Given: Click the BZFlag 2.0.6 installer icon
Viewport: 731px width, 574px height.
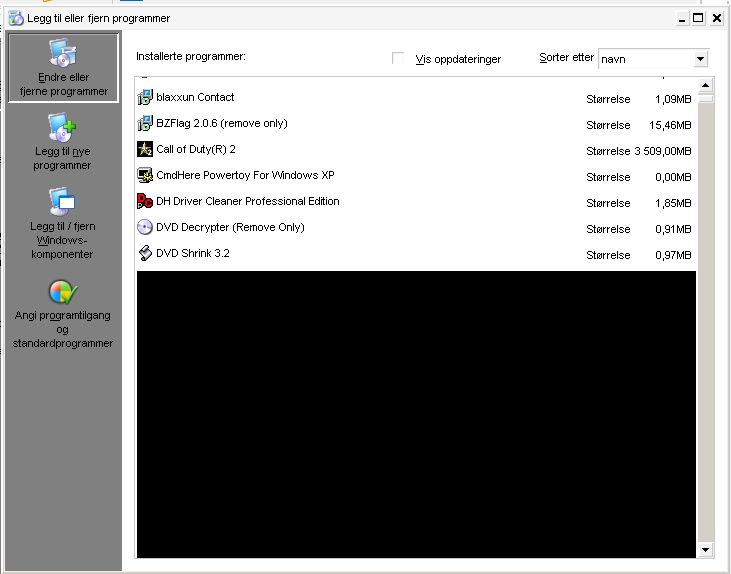Looking at the screenshot, I should coord(145,123).
